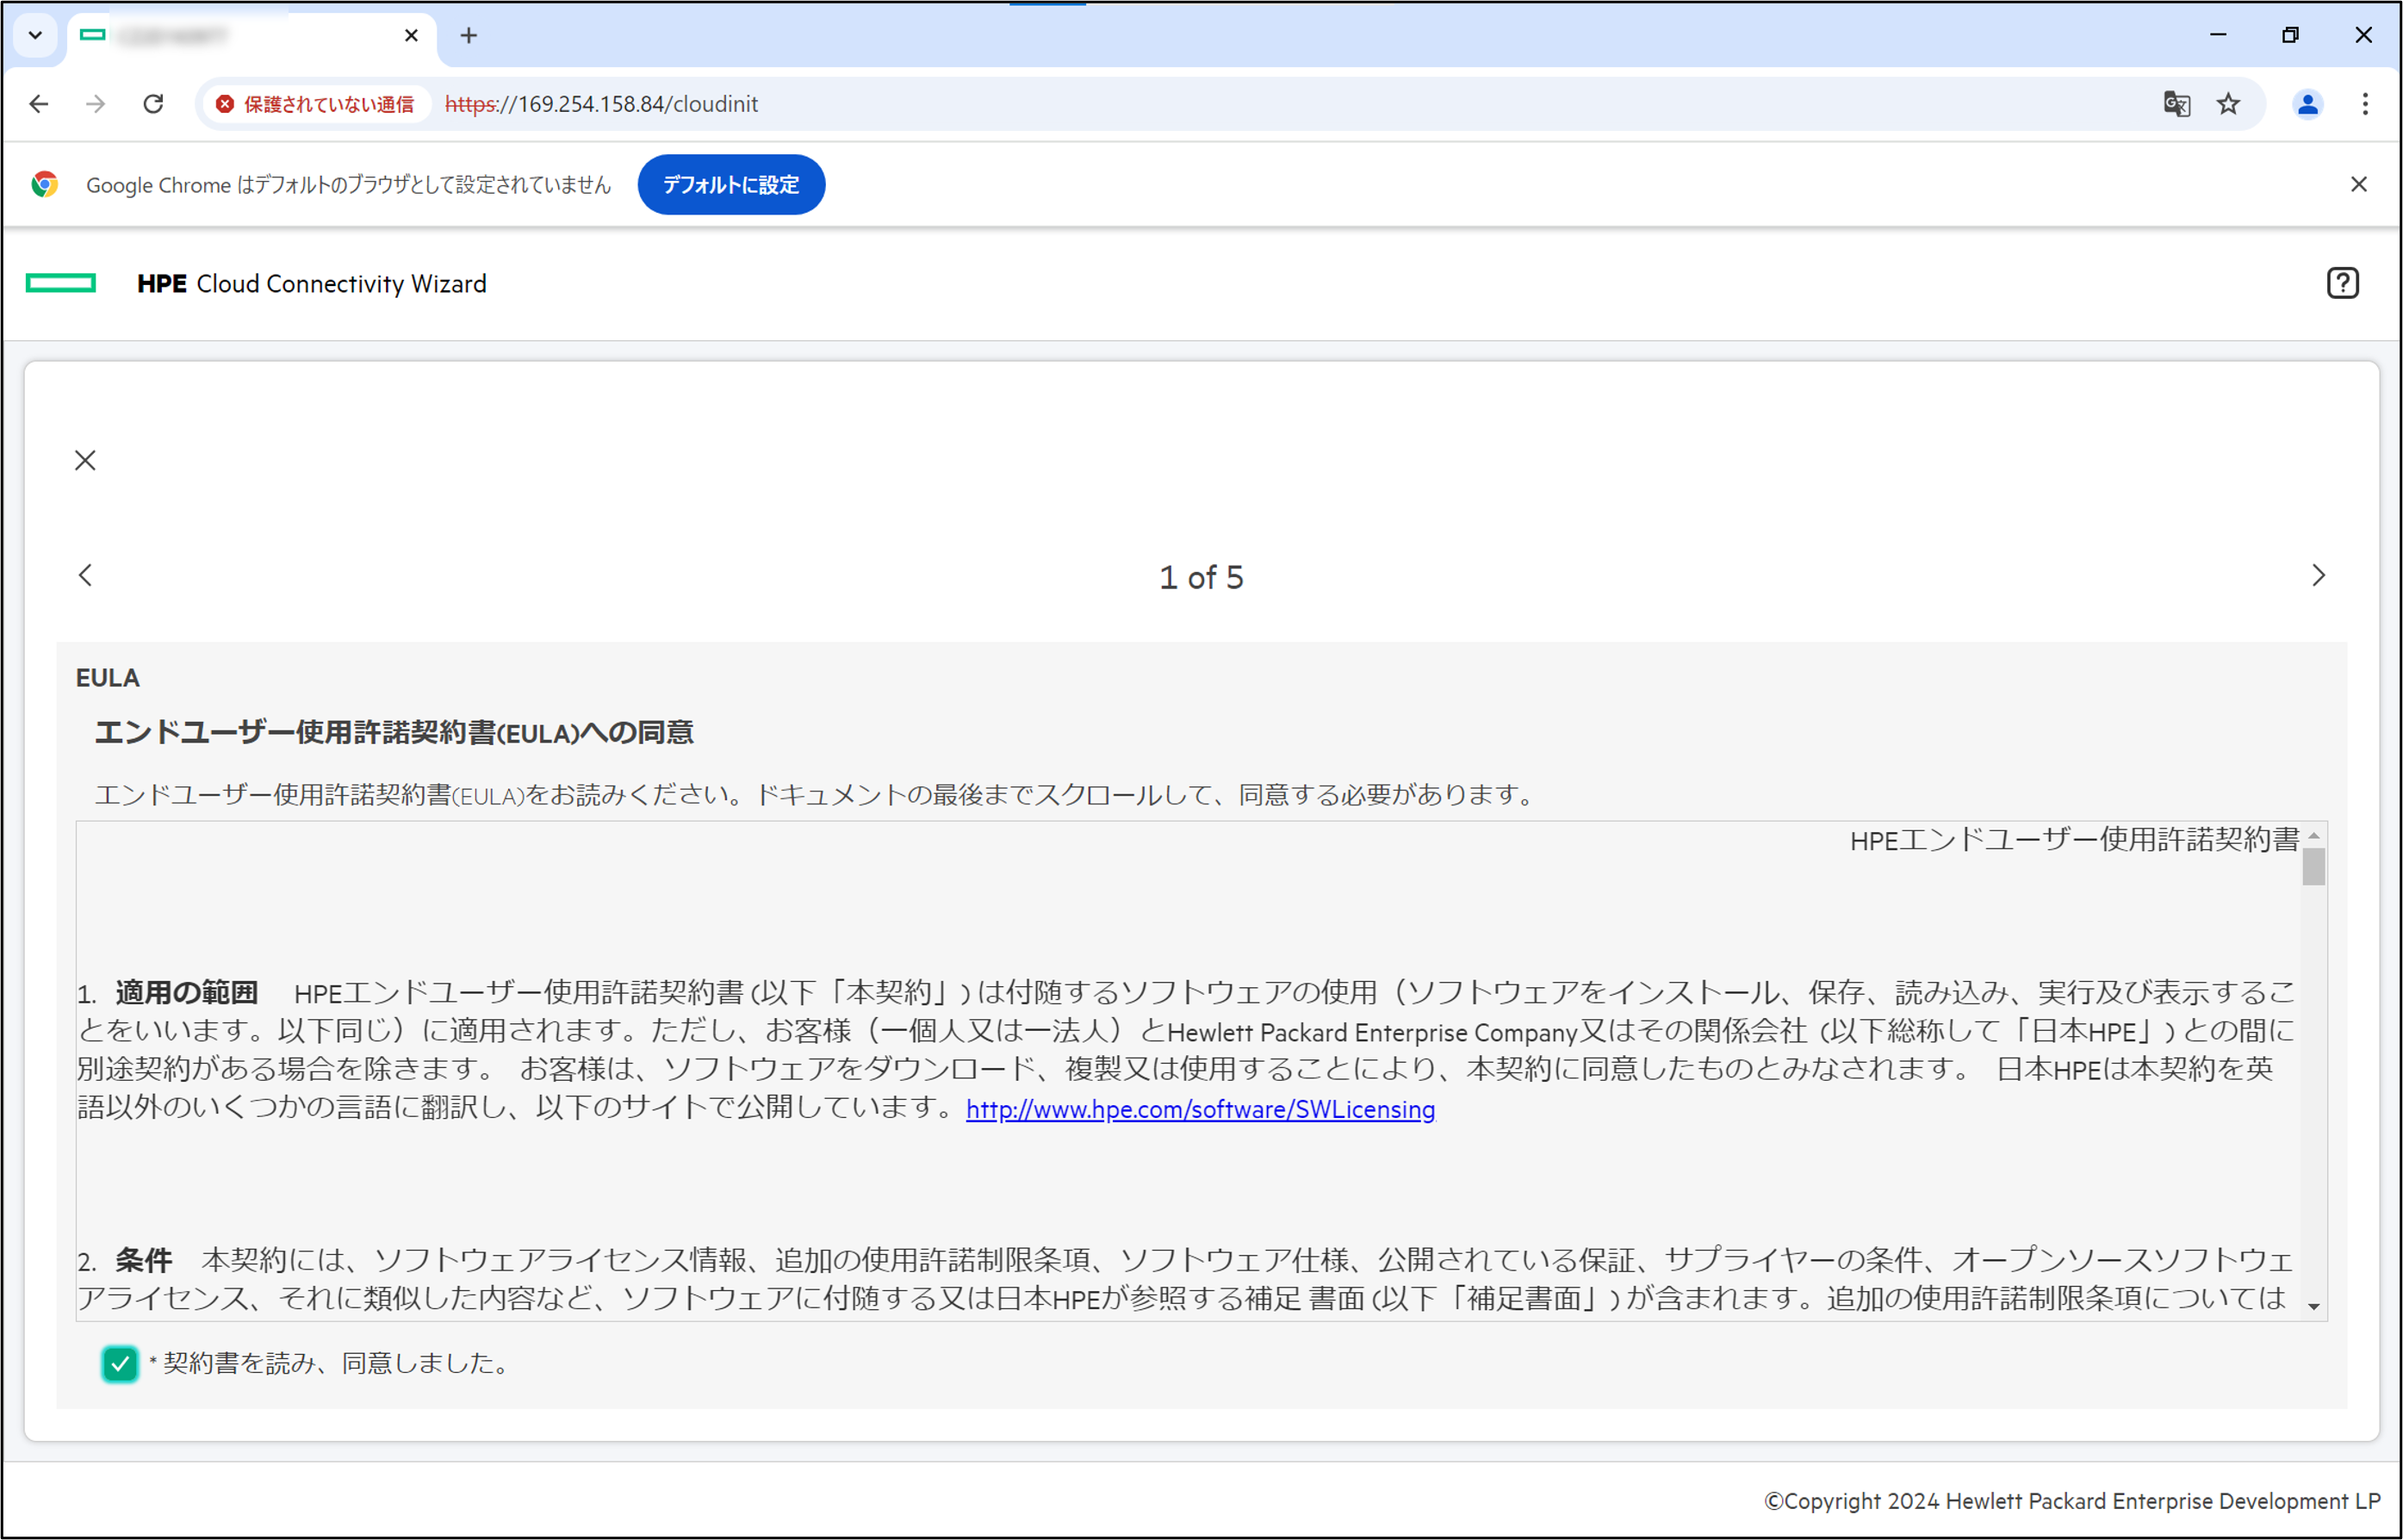The image size is (2403, 1540).
Task: Click the browser forward arrow
Action: pyautogui.click(x=96, y=104)
